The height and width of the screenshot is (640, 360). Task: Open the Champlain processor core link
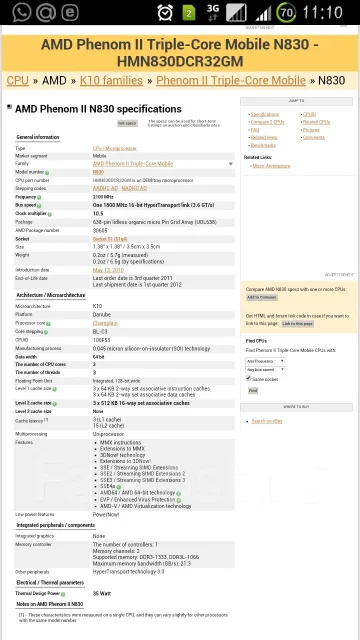[x=105, y=323]
